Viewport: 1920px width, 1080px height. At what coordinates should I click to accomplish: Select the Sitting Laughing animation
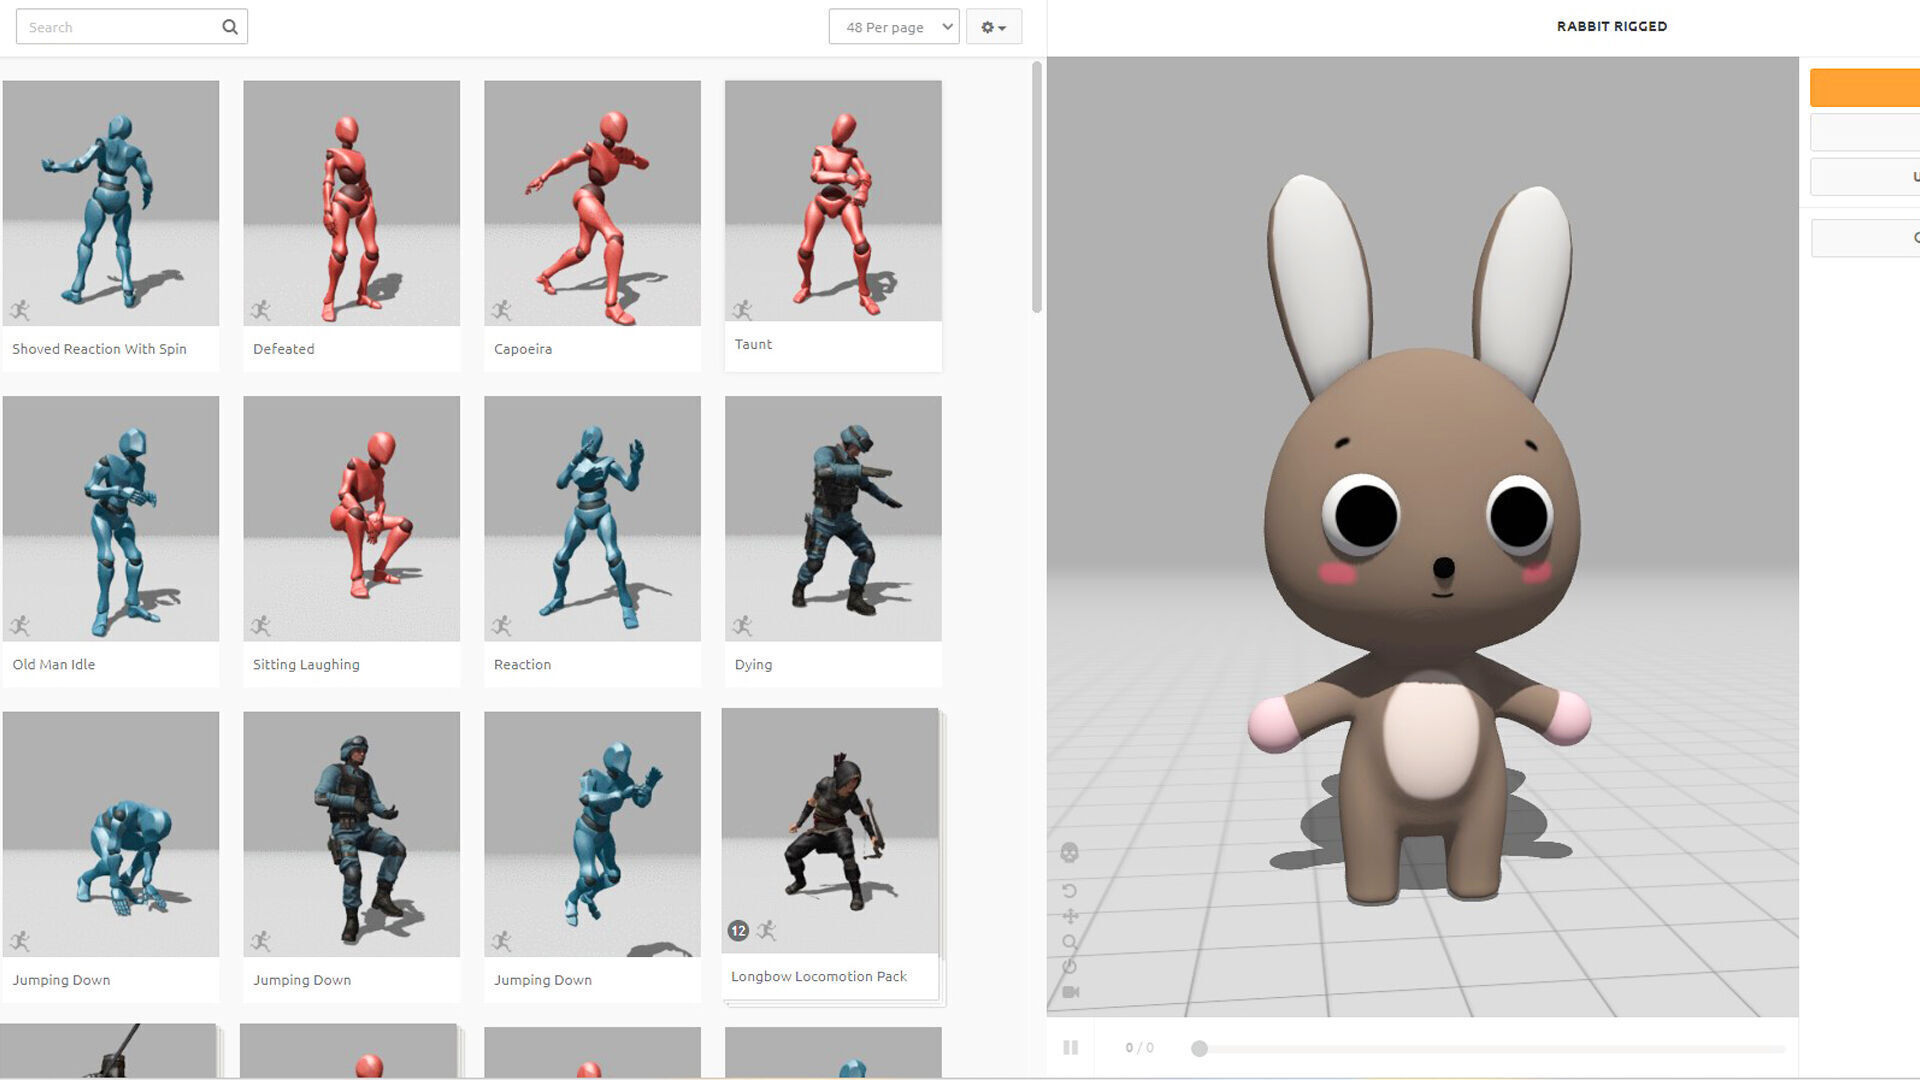click(352, 519)
